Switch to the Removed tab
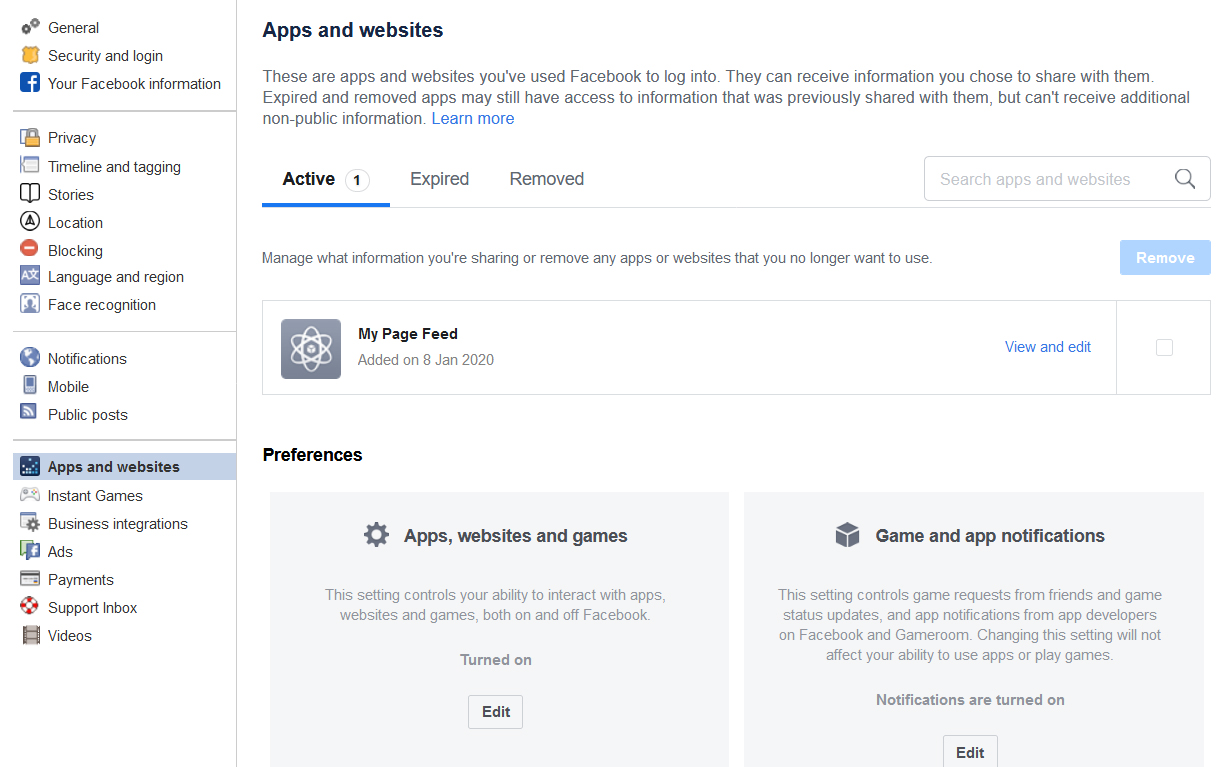The height and width of the screenshot is (767, 1231). tap(546, 179)
